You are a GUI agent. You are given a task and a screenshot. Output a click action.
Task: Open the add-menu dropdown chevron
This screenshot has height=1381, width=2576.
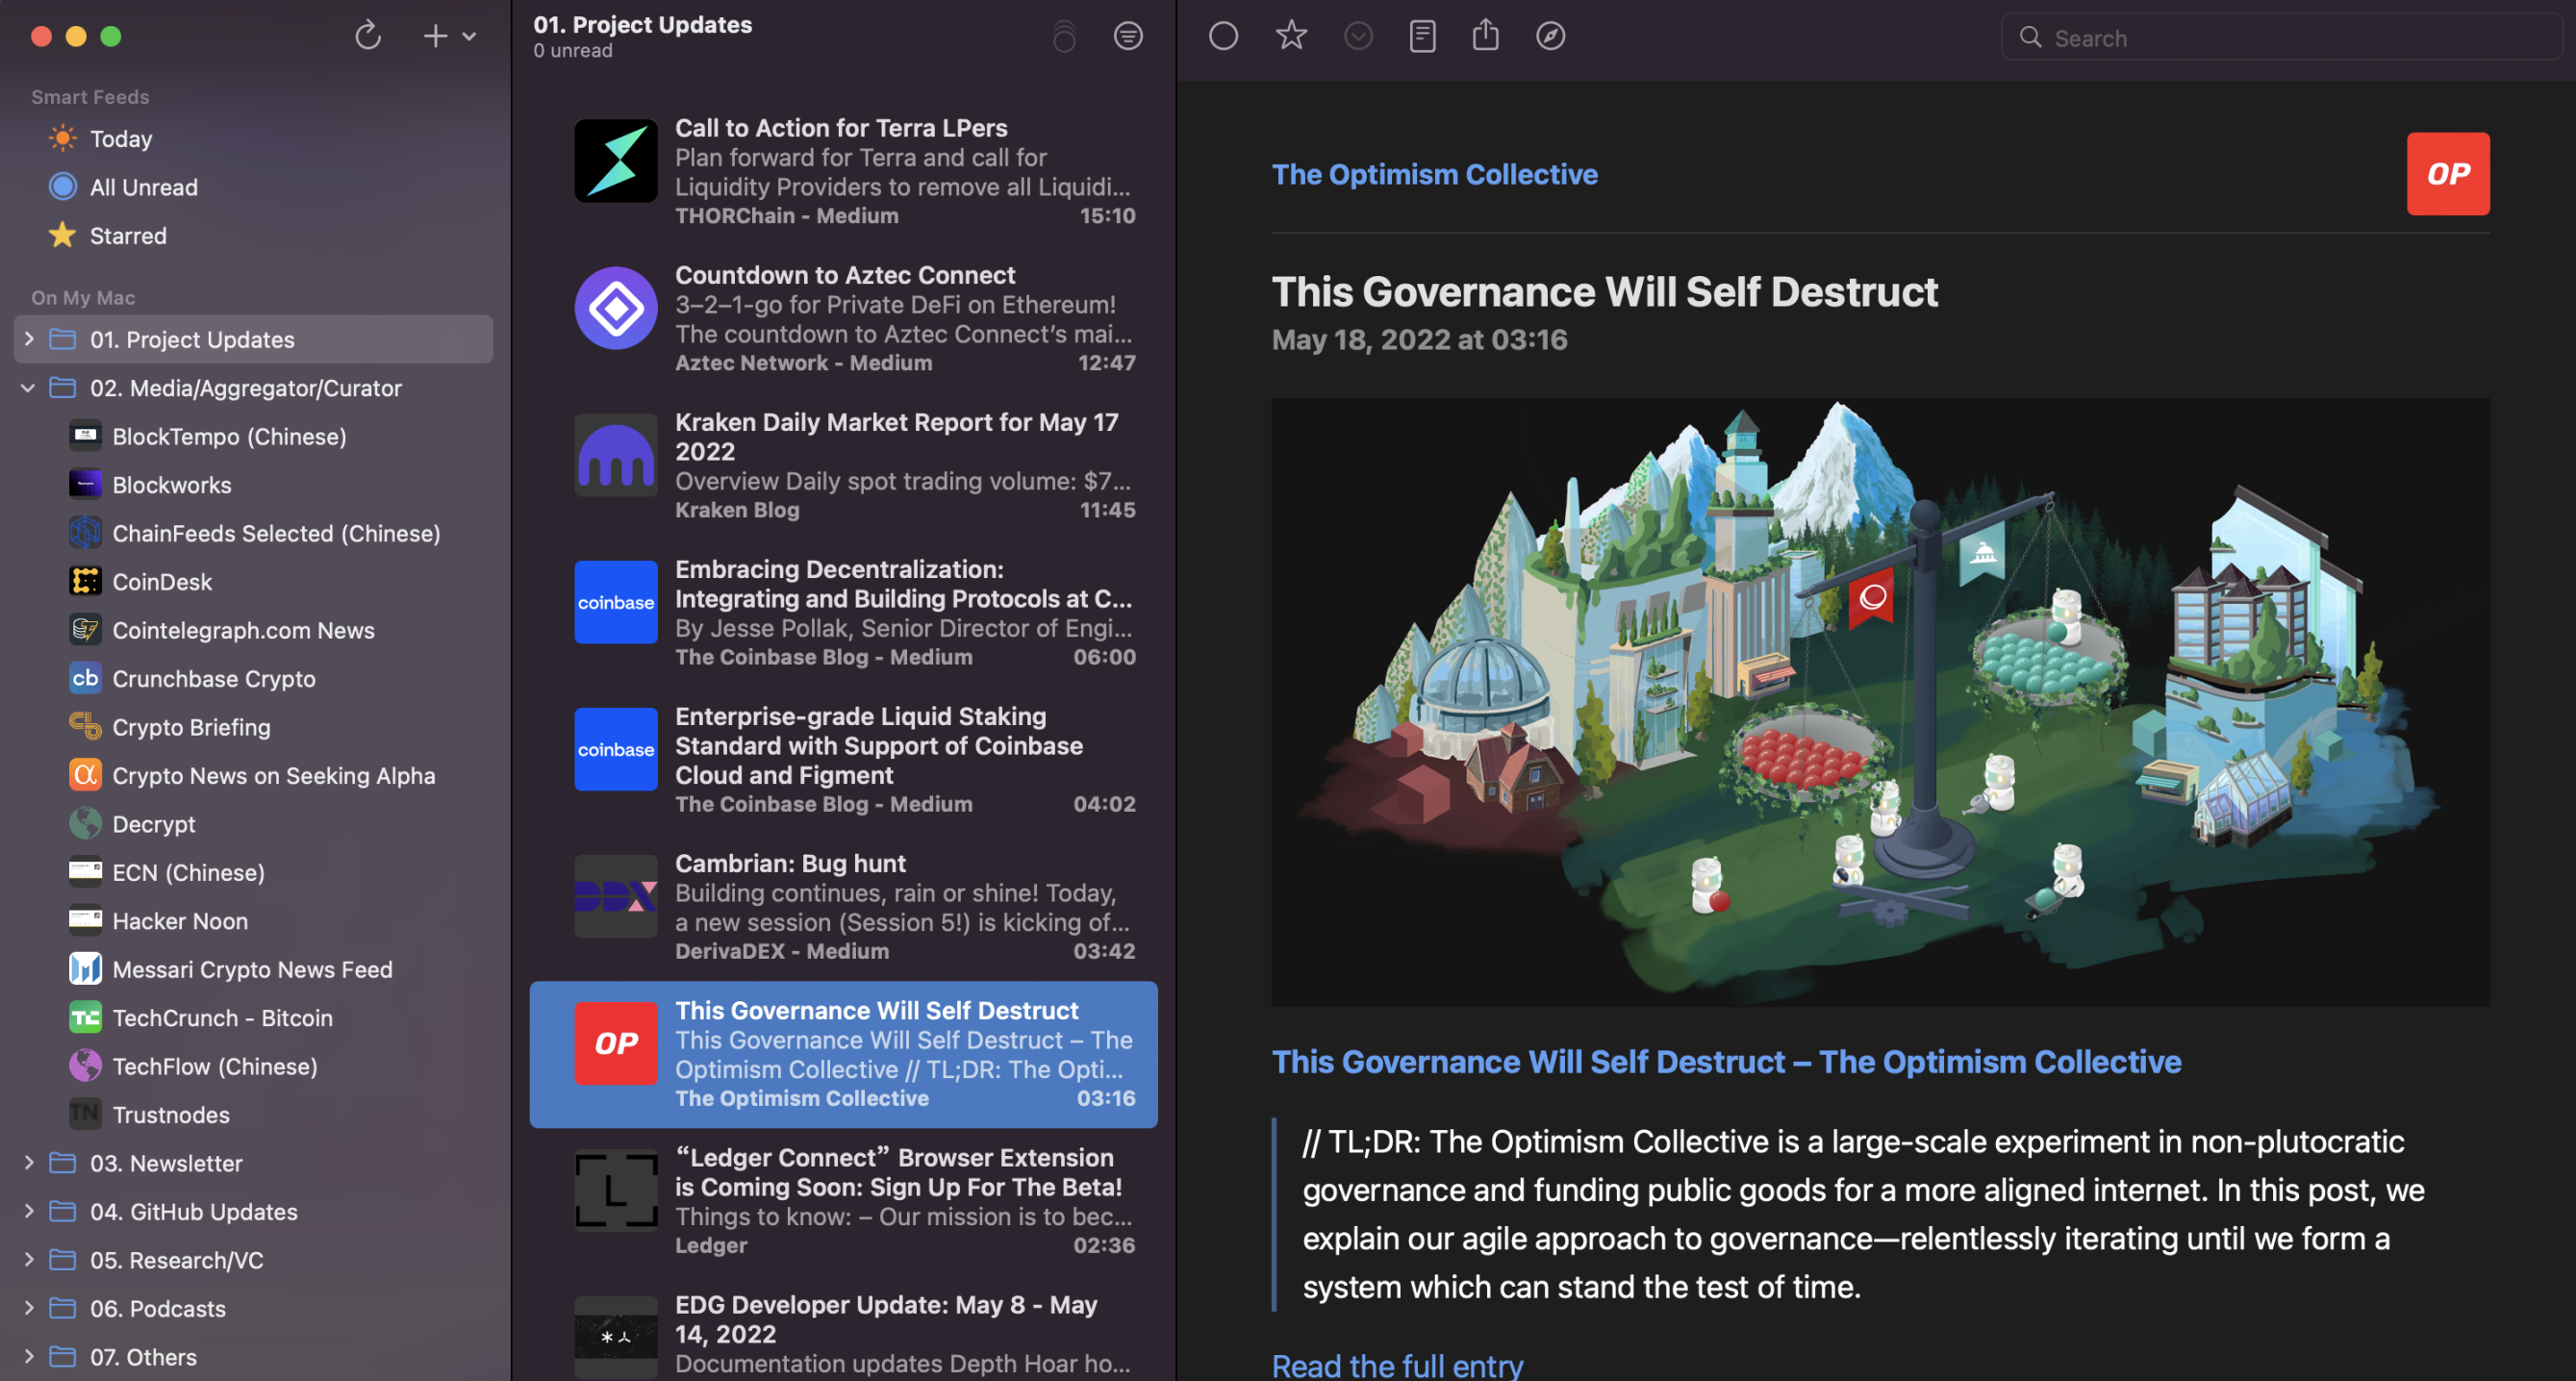click(469, 36)
